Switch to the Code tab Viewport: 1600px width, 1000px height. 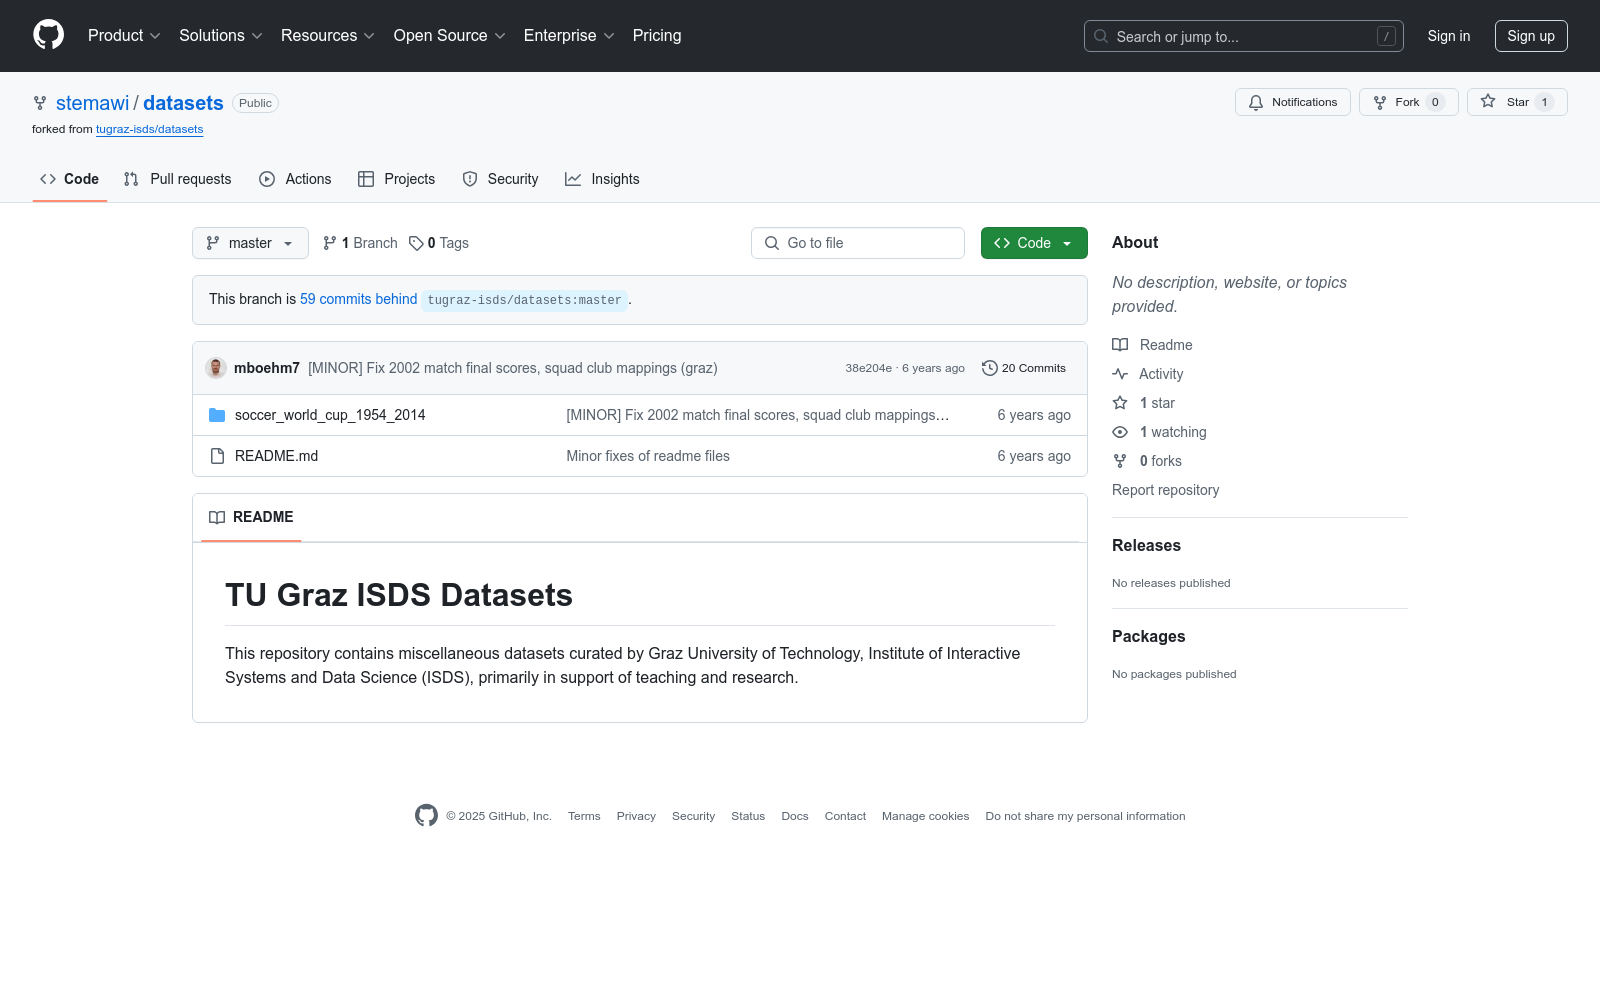click(70, 179)
